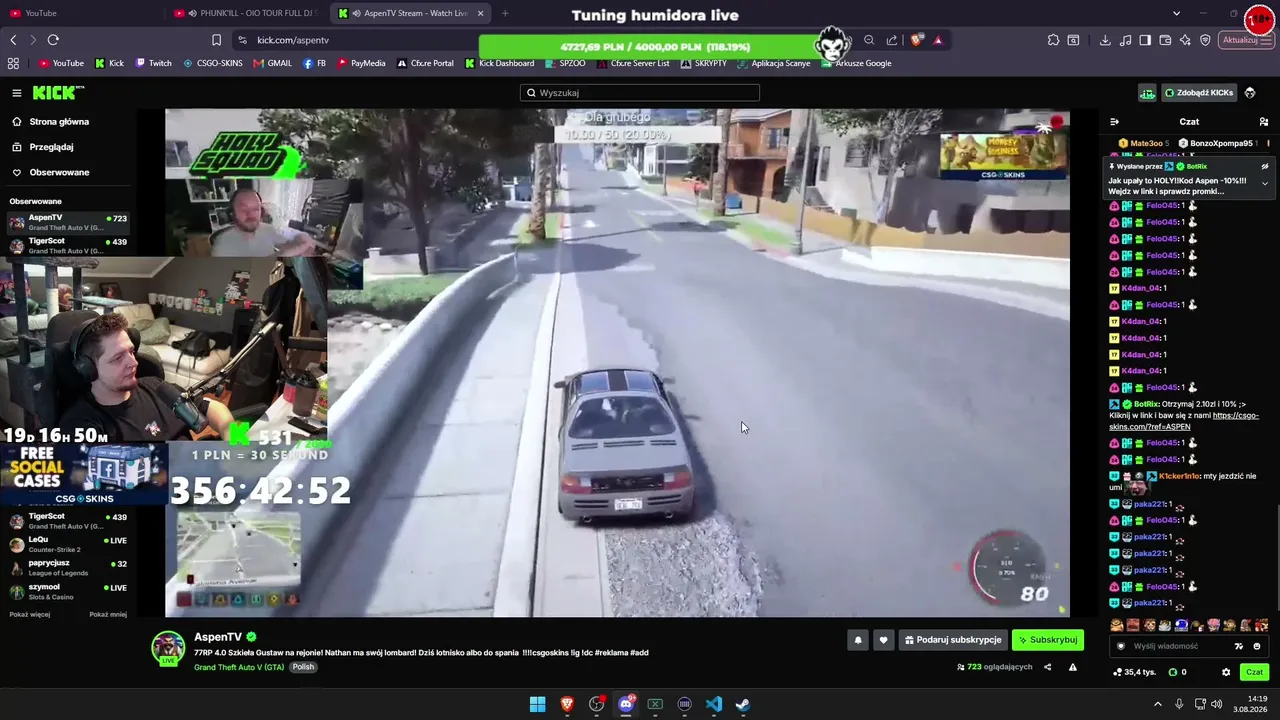This screenshot has height=720, width=1280.
Task: Click the AspenTV streamer avatar below video
Action: (x=168, y=647)
